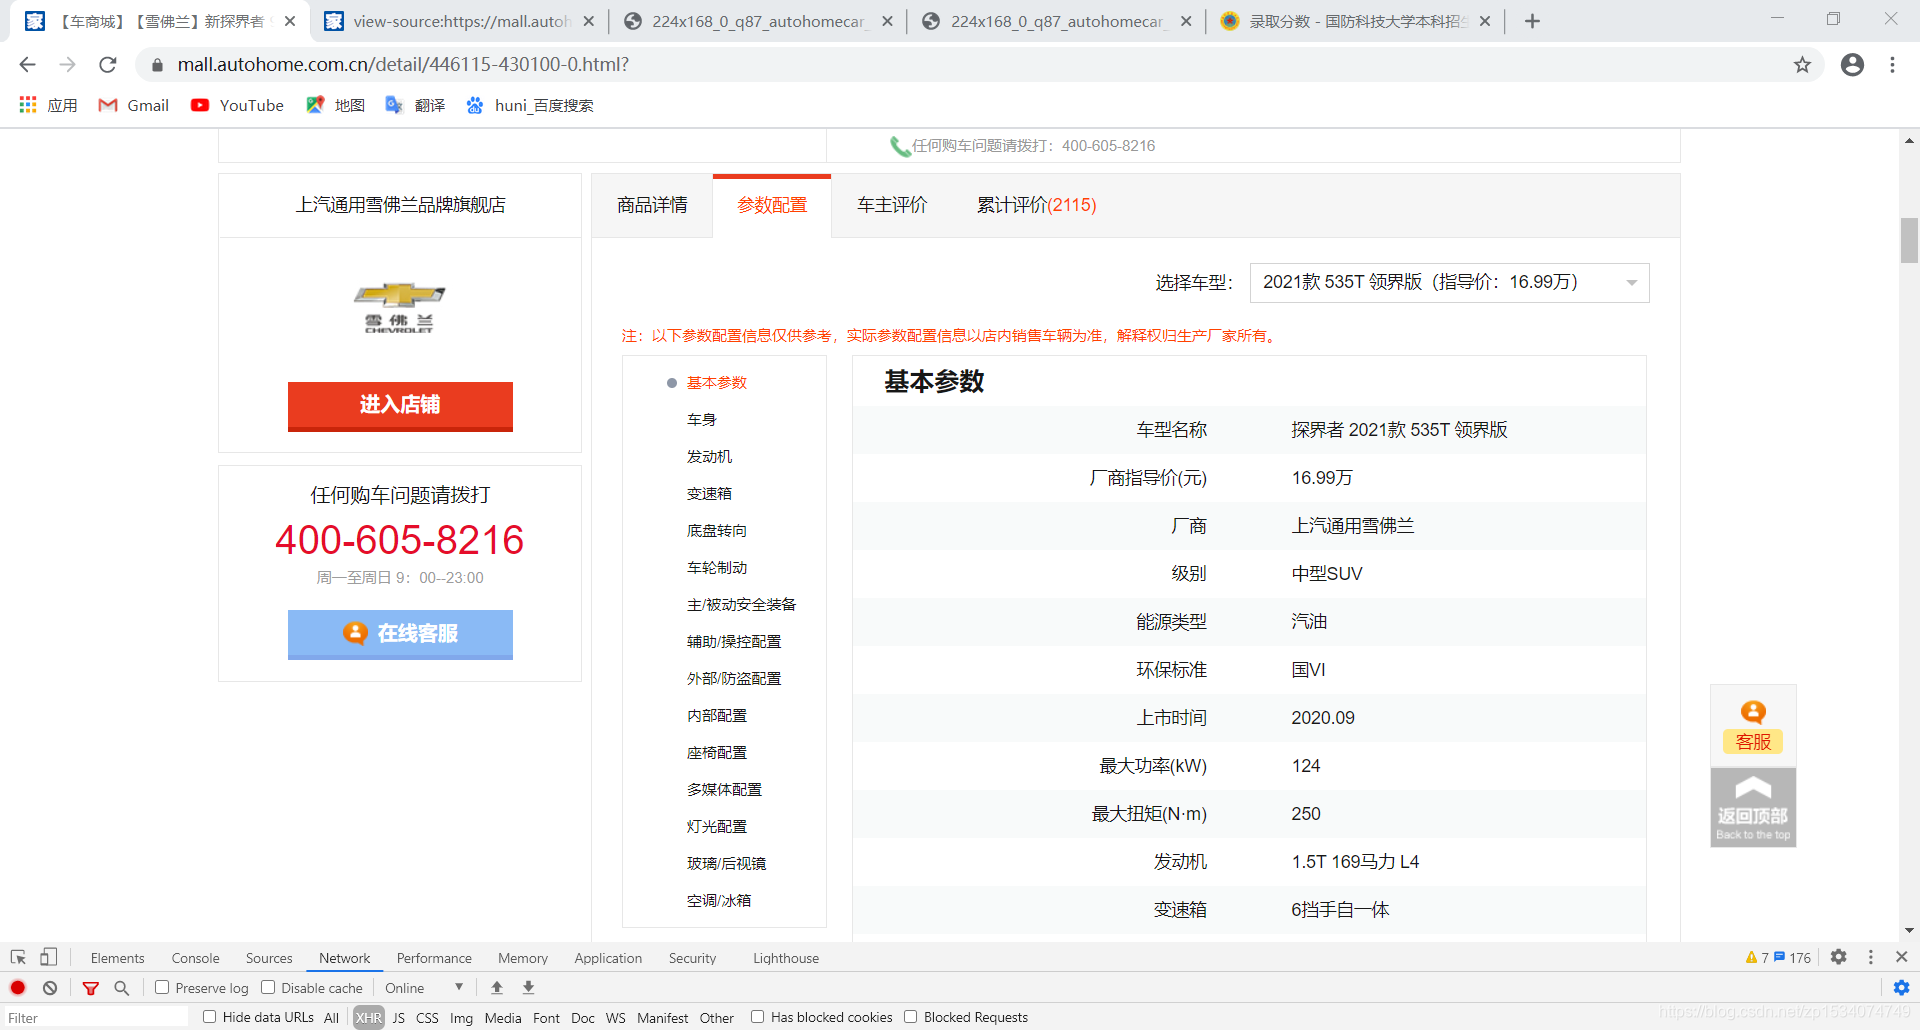Open Maps bookmark 地图
This screenshot has height=1030, width=1920.
point(336,105)
